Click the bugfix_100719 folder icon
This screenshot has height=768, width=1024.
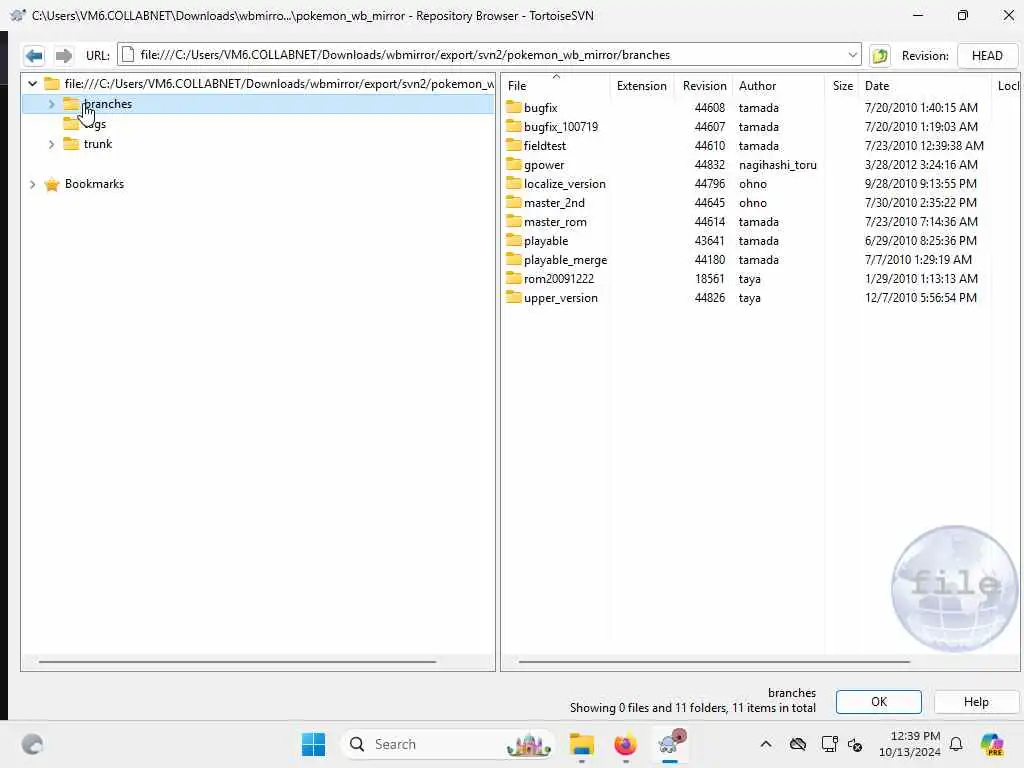tap(514, 126)
